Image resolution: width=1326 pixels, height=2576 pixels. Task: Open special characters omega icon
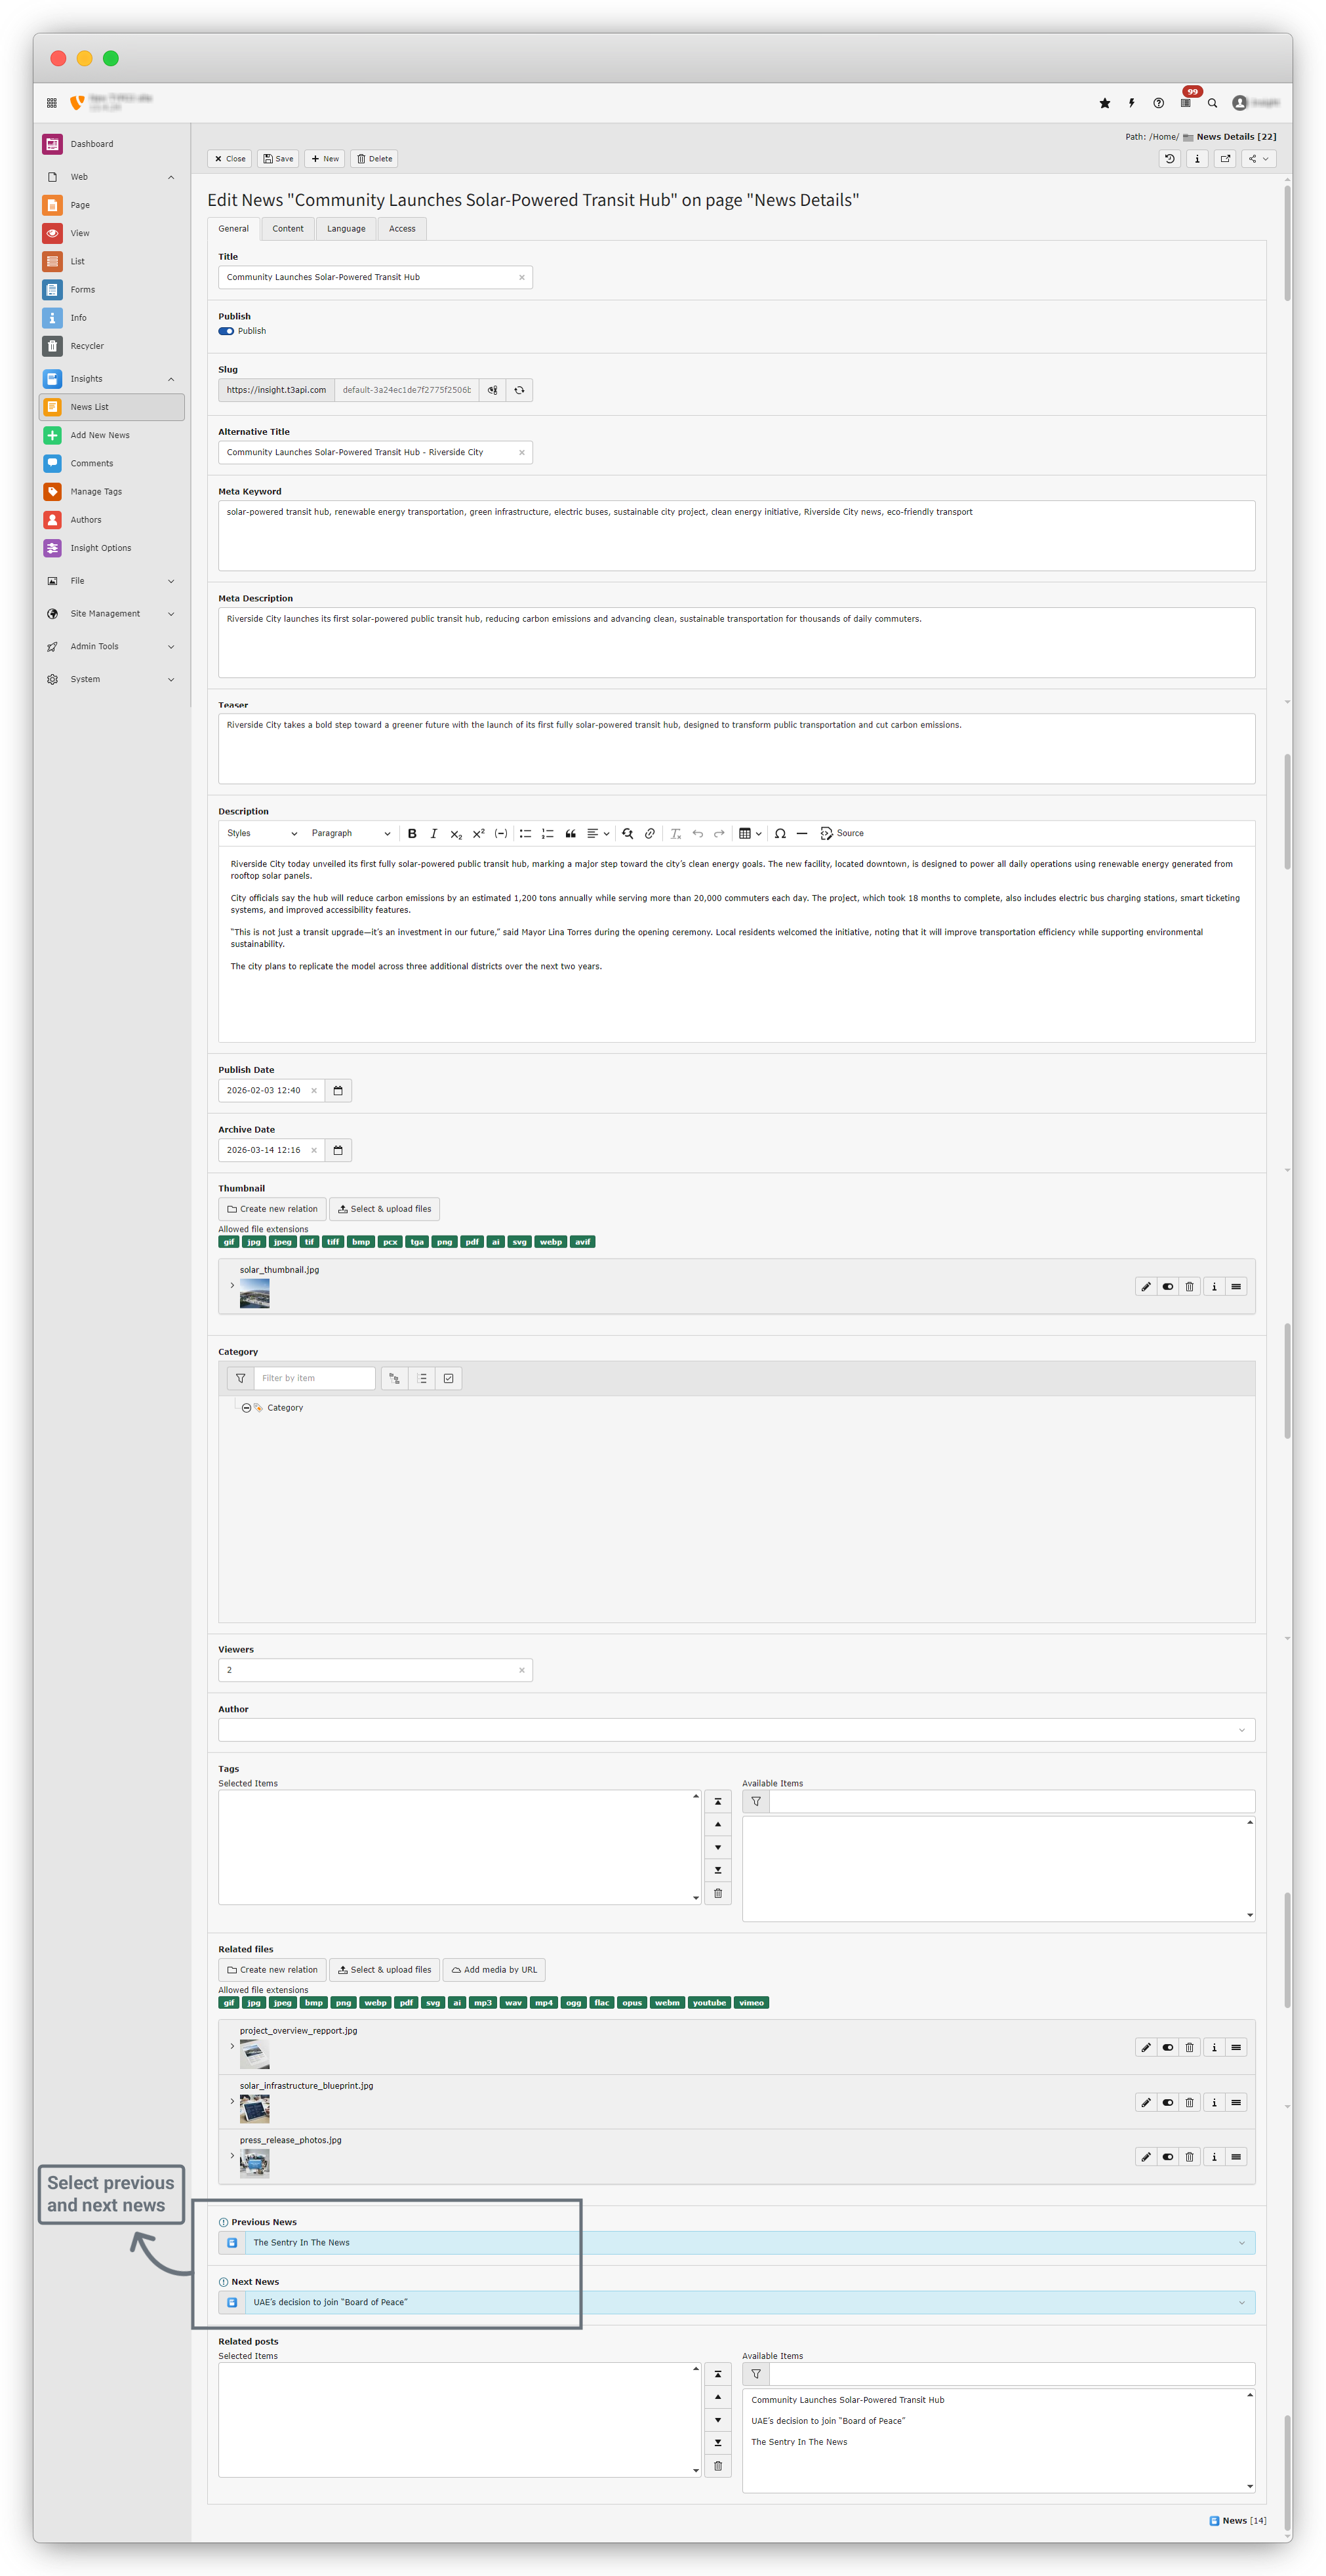[780, 833]
